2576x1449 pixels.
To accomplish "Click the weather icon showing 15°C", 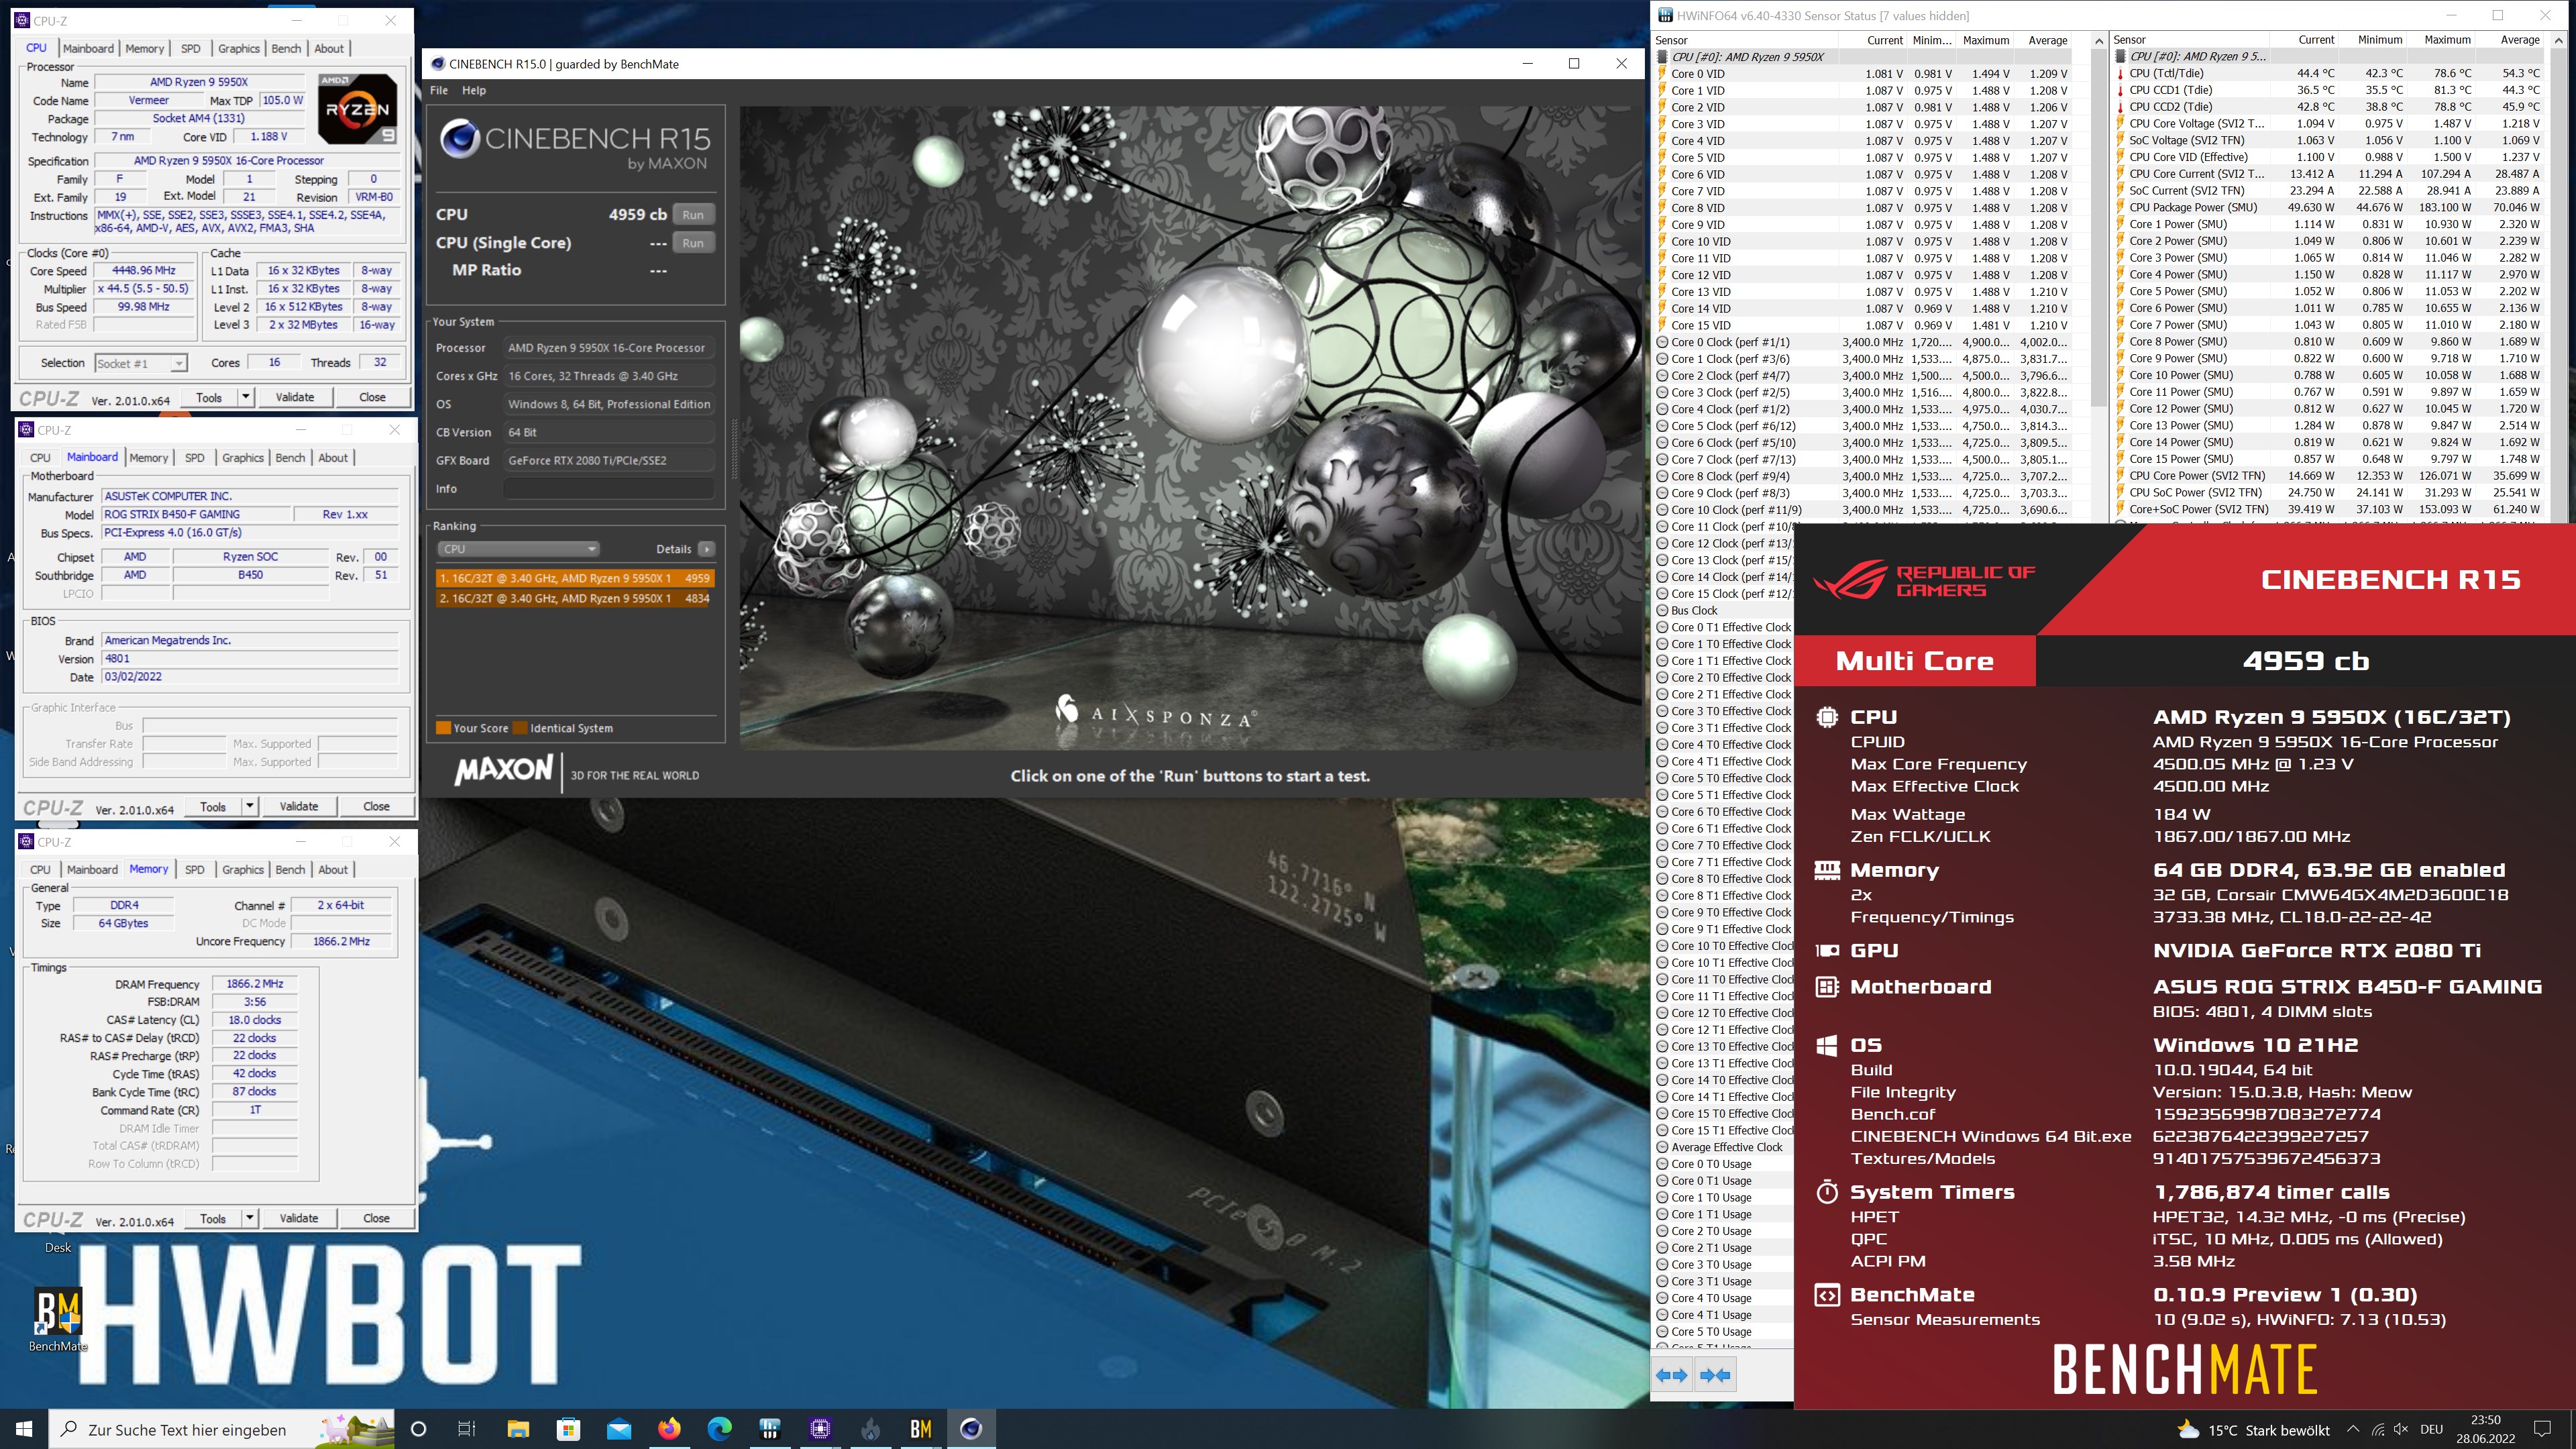I will coord(2188,1429).
